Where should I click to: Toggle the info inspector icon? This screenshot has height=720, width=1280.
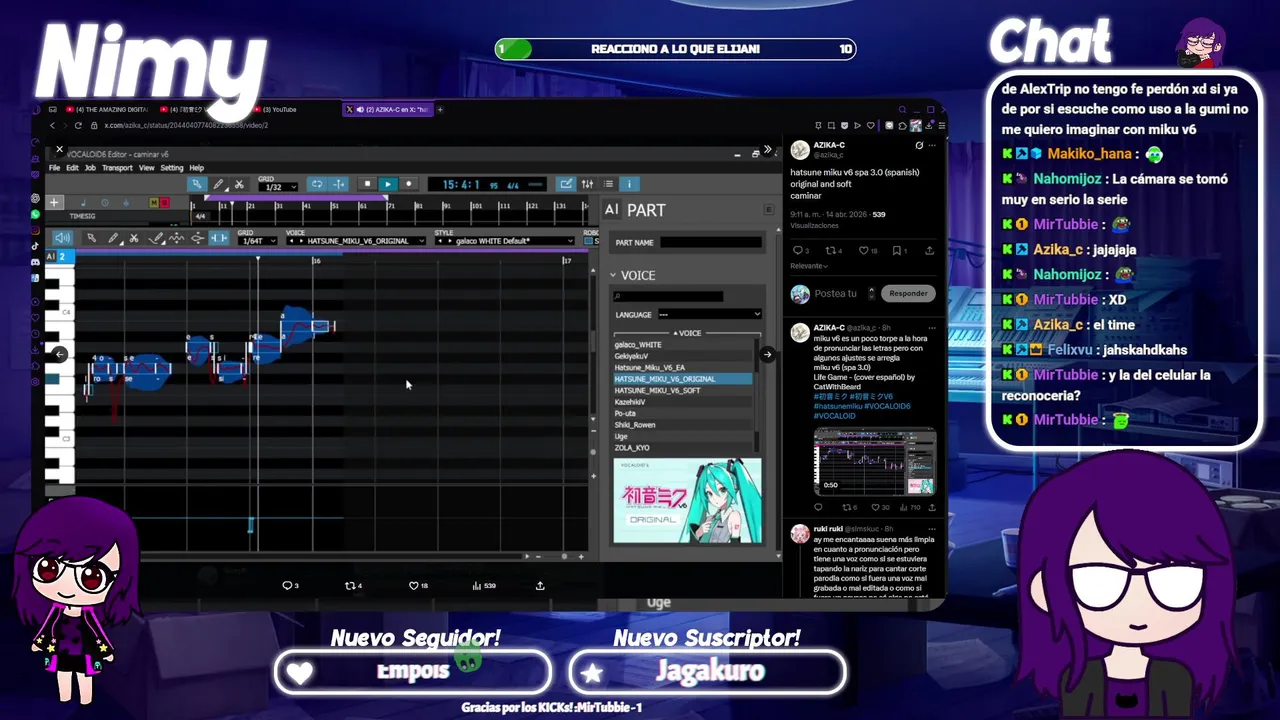click(x=629, y=184)
